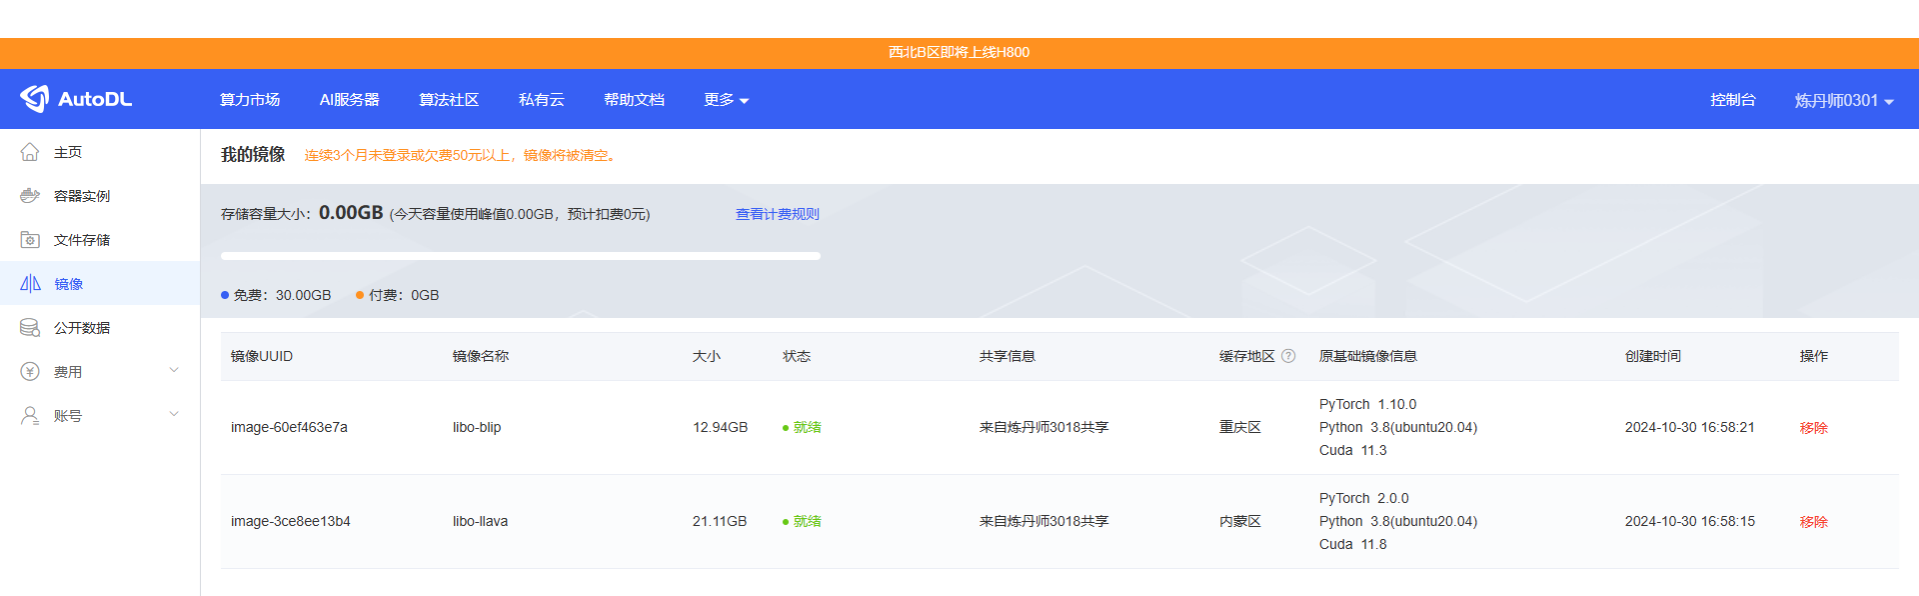Click the AutoDL logo icon
Screen dimensions: 1919x596
pyautogui.click(x=34, y=98)
